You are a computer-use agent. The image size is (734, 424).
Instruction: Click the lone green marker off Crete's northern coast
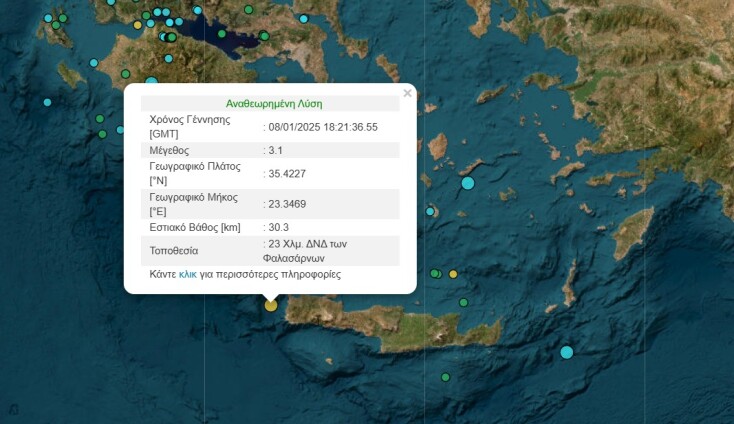463,302
